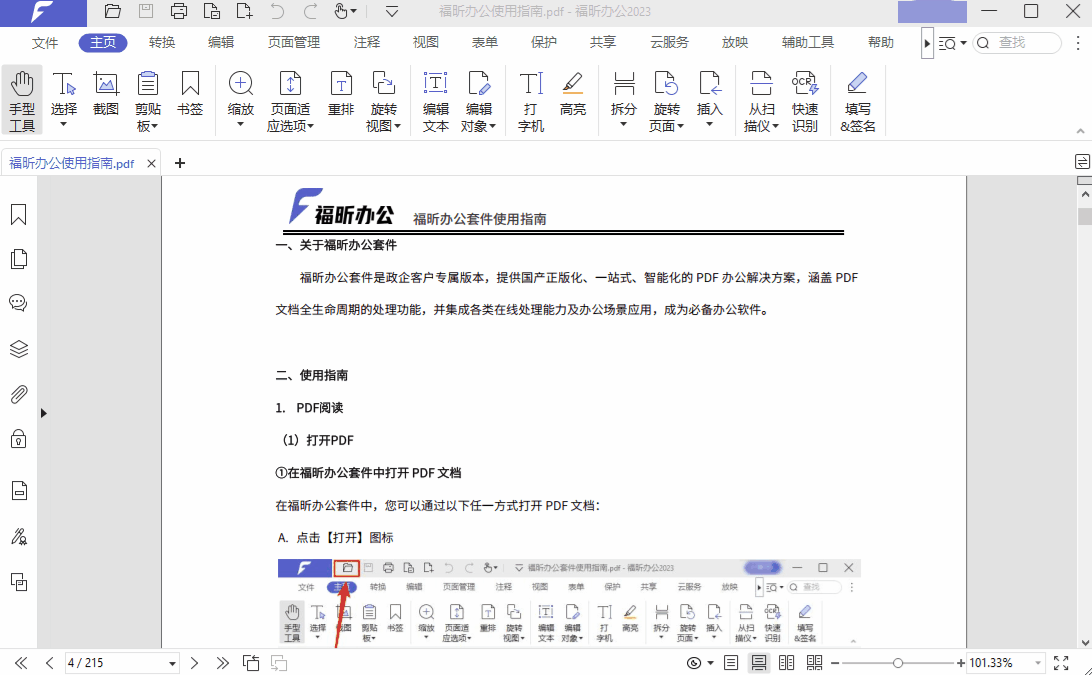Click the next page arrow button
The image size is (1092, 675).
coord(196,662)
